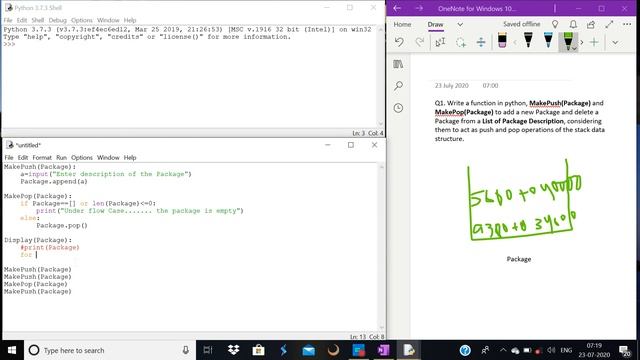Switch to Python IDLE in taskbar
Screen dimensions: 640x360
point(409,350)
